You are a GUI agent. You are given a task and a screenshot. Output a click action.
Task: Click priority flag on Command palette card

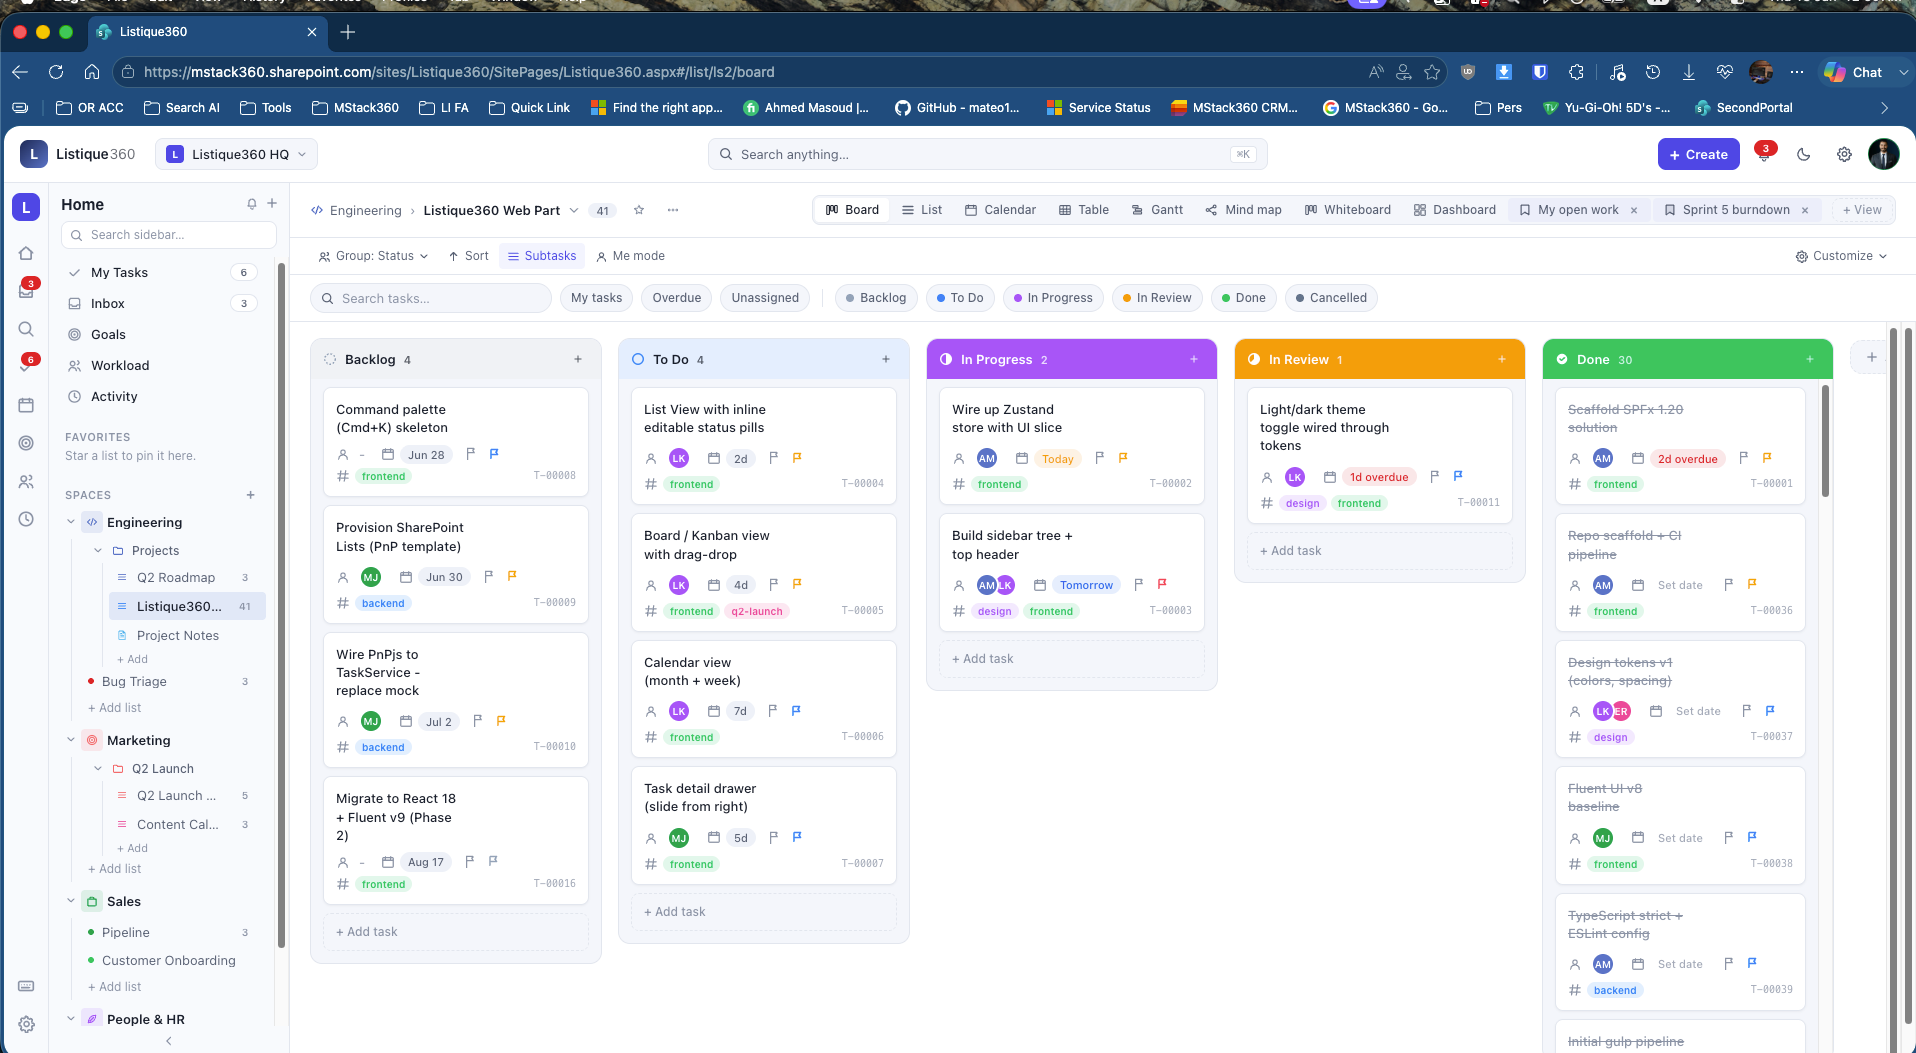click(494, 454)
